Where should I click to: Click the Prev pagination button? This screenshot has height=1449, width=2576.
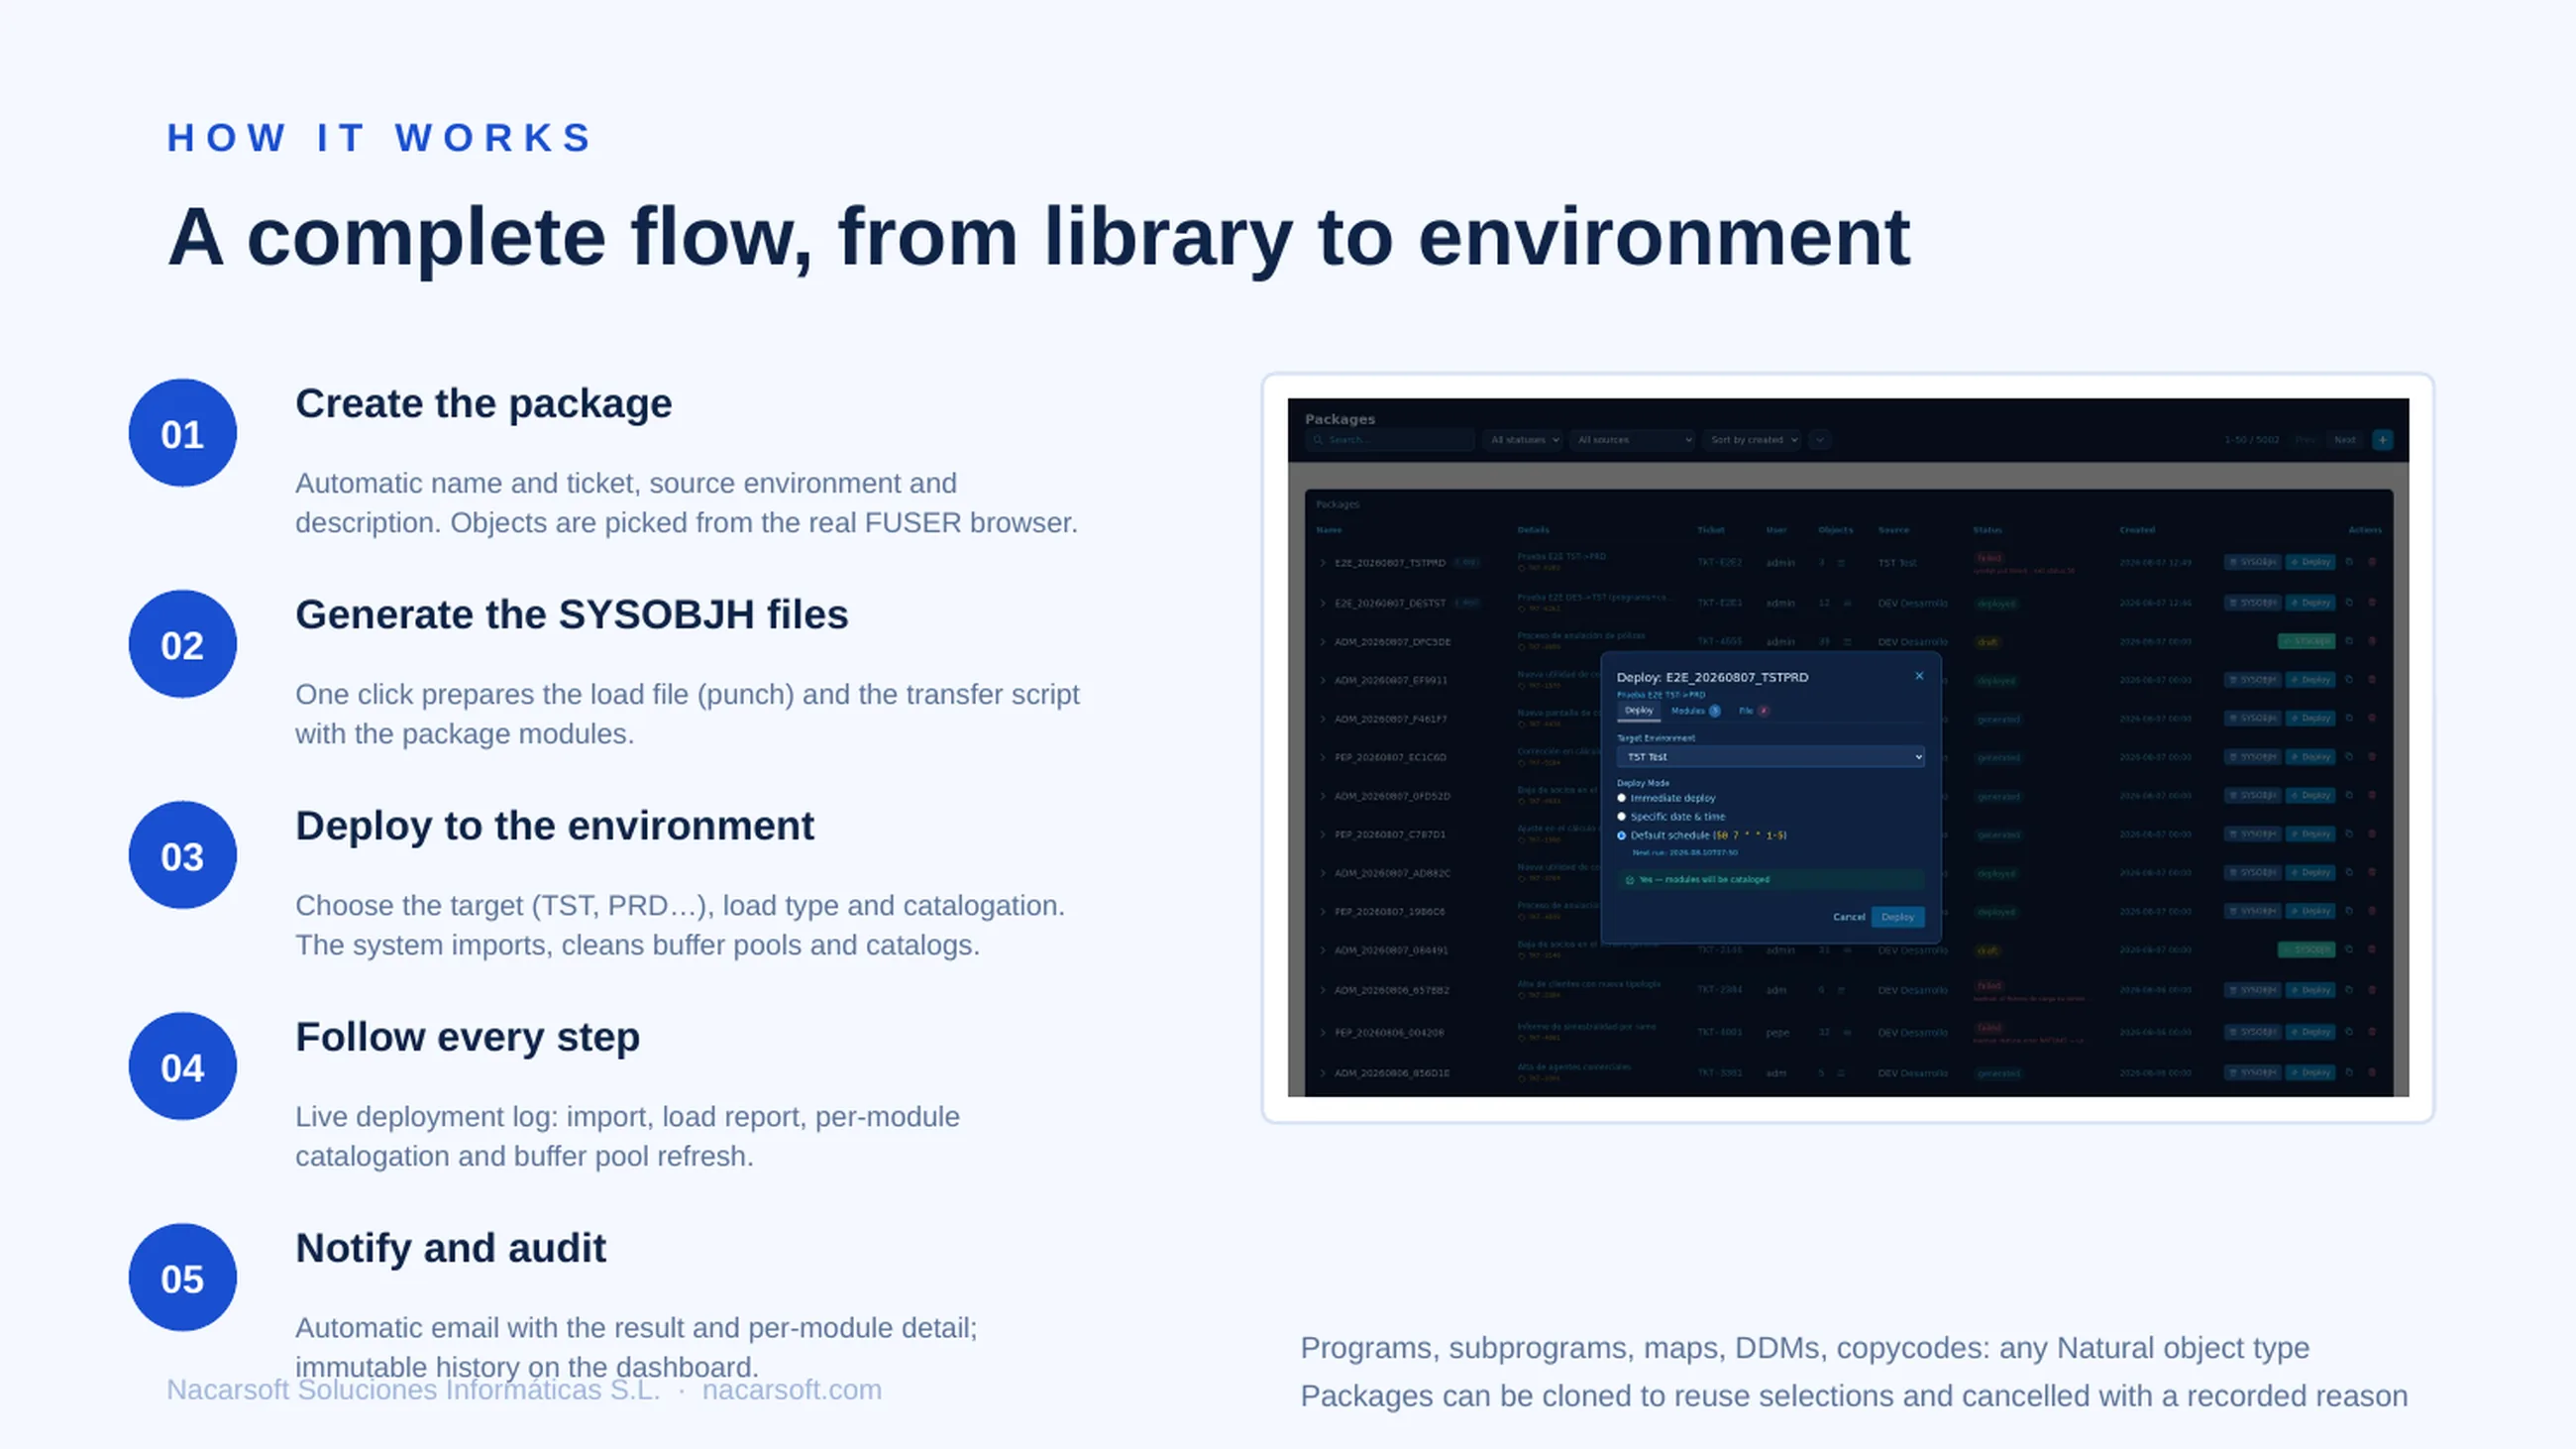pos(2305,439)
